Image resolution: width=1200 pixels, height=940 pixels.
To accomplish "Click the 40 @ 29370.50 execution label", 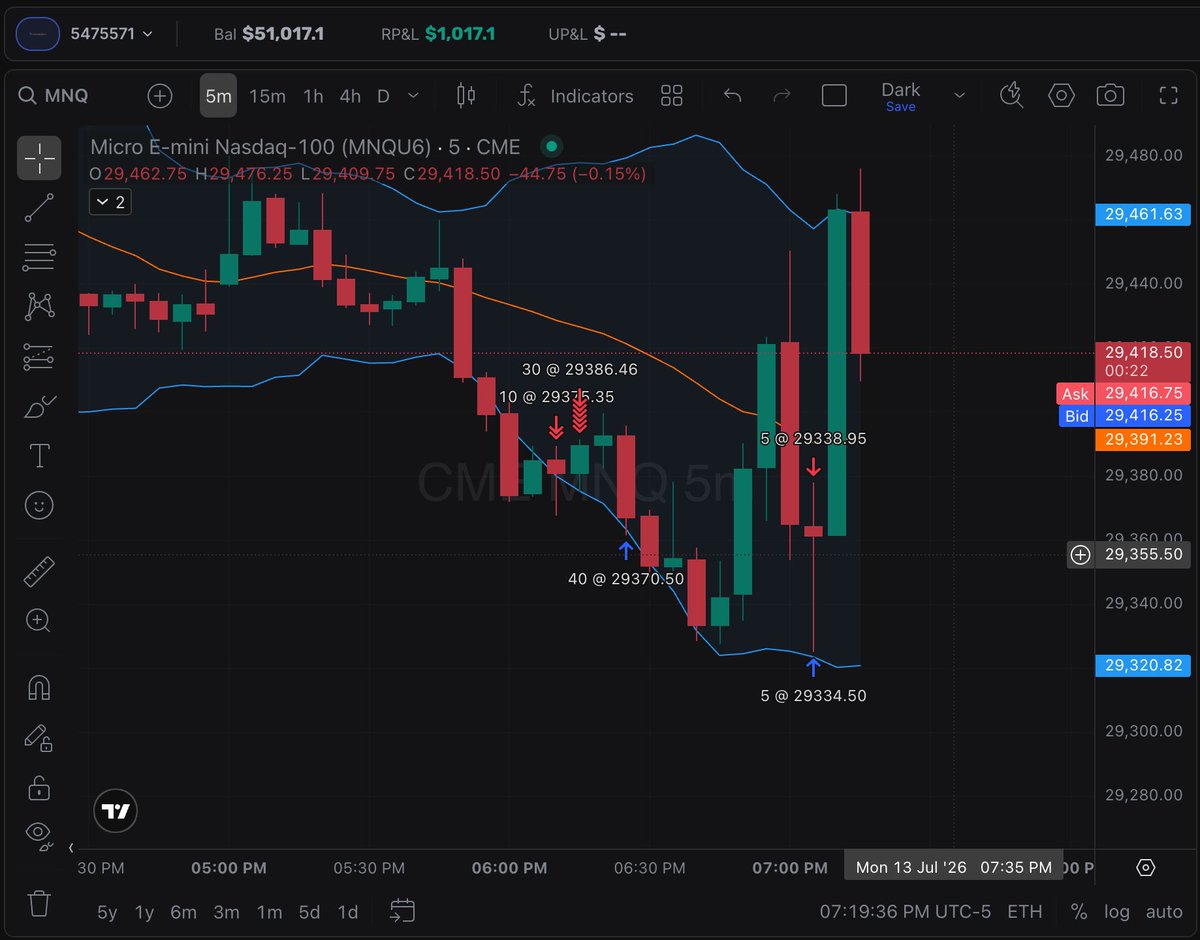I will (x=626, y=579).
